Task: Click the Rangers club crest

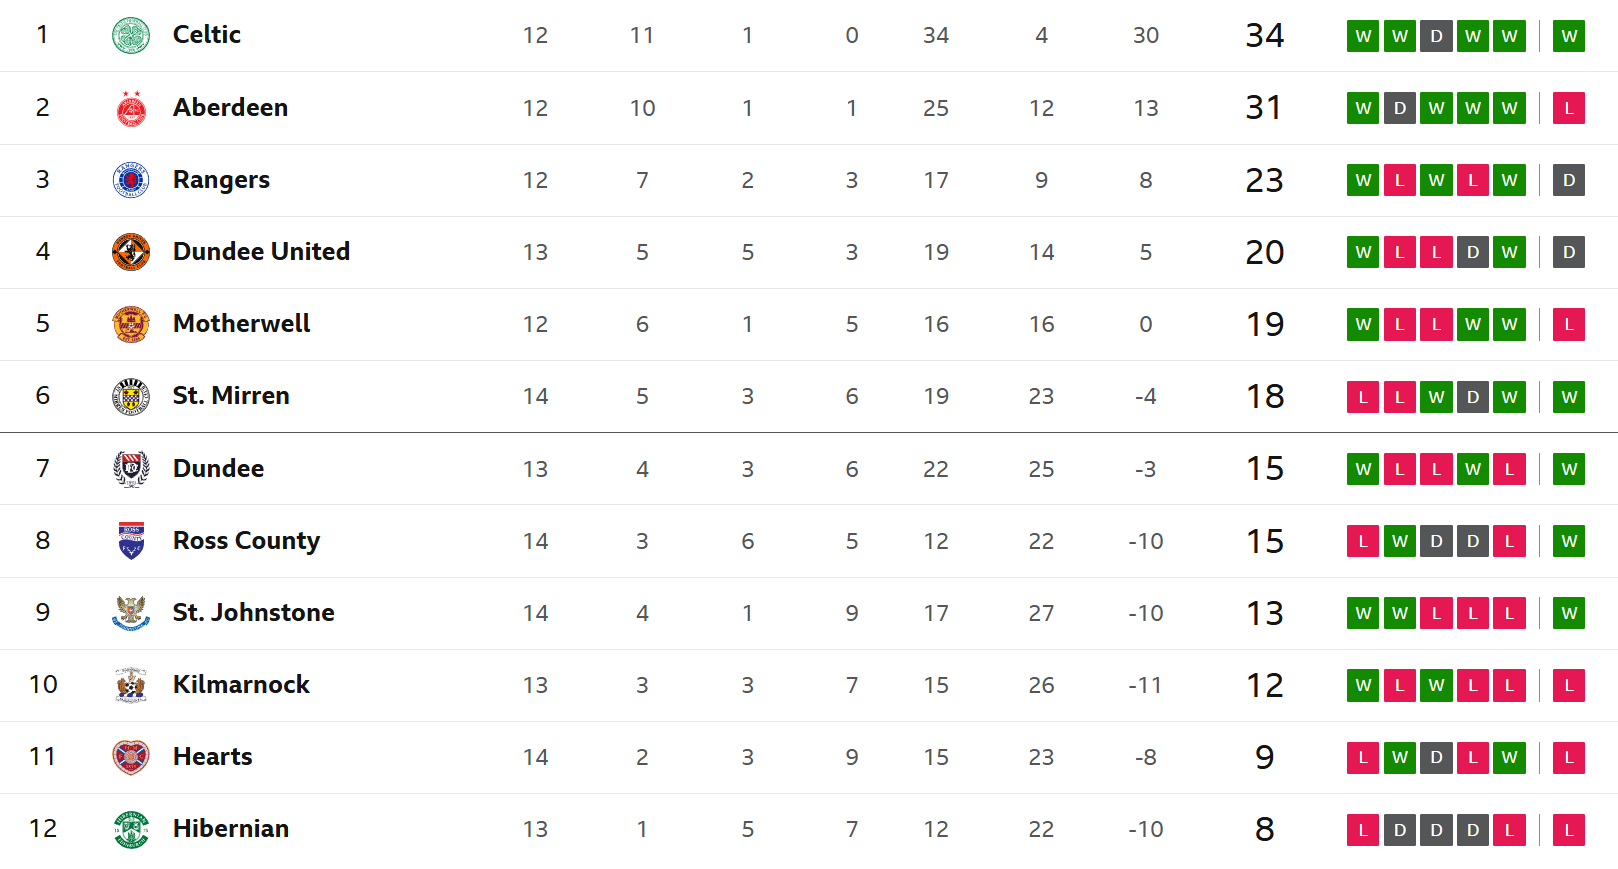Action: [x=131, y=180]
